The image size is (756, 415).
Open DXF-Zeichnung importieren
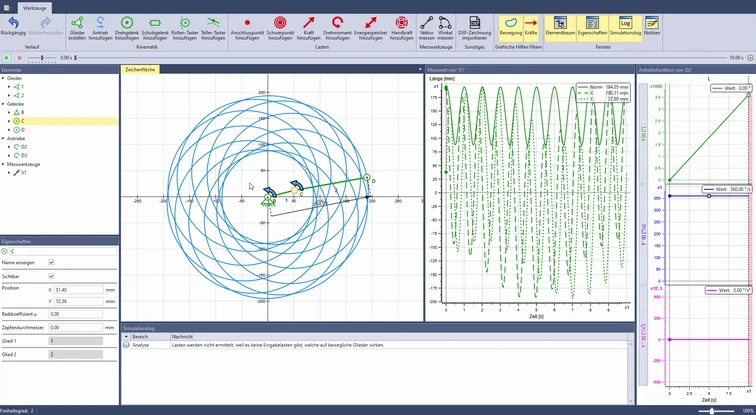474,23
